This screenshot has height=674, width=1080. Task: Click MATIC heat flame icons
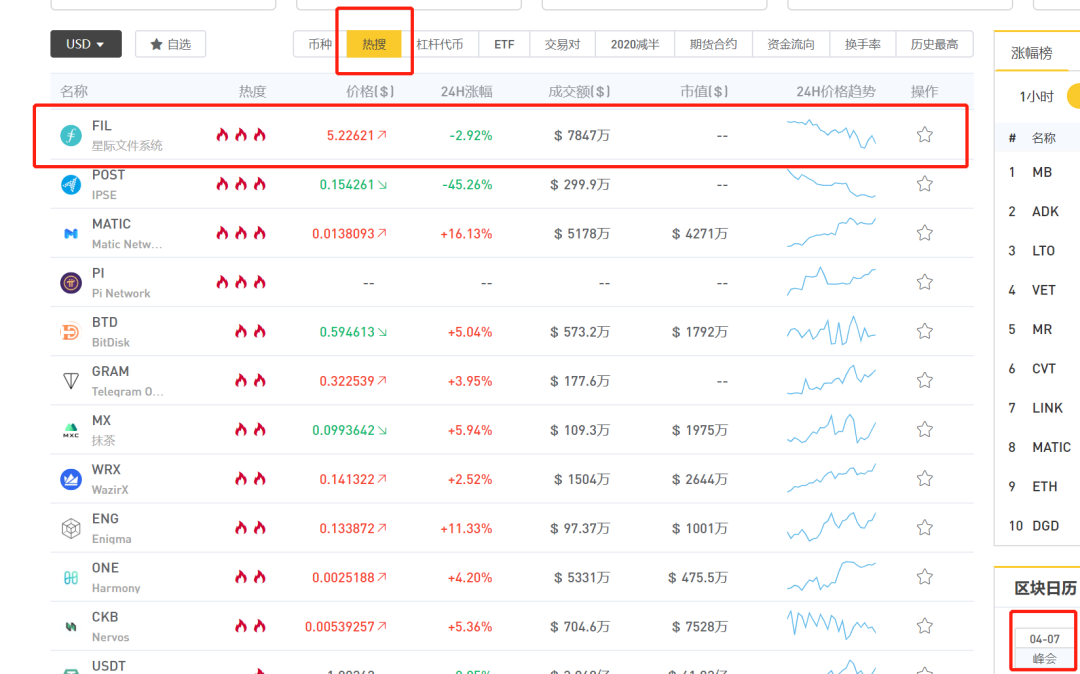[x=241, y=233]
